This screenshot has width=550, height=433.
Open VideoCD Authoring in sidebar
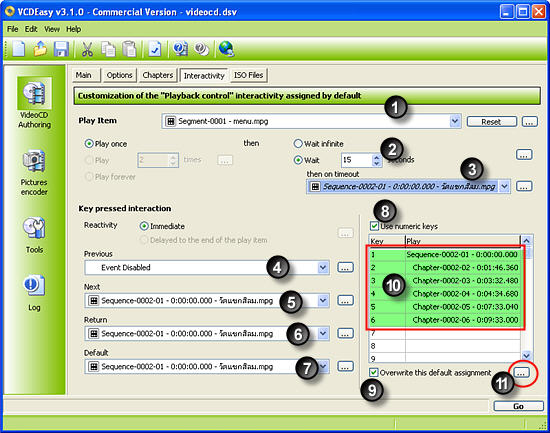pos(34,103)
